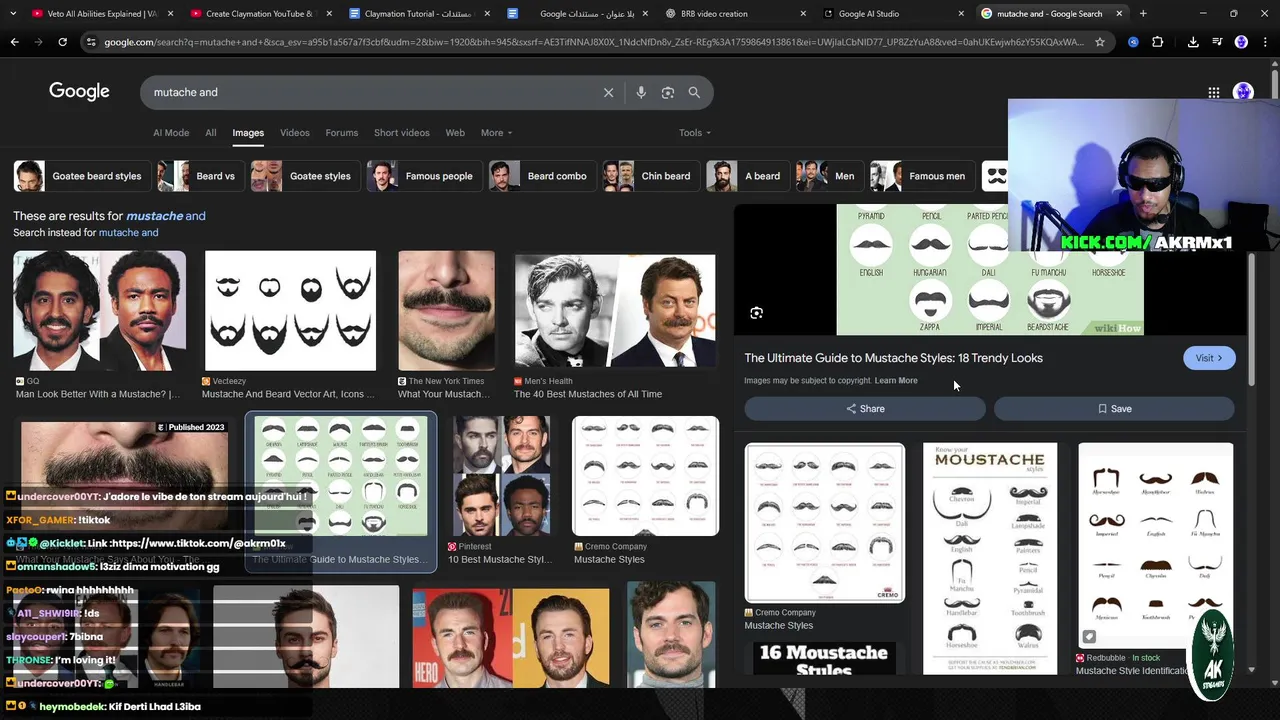Open the Tools dropdown
1280x720 pixels.
(695, 132)
